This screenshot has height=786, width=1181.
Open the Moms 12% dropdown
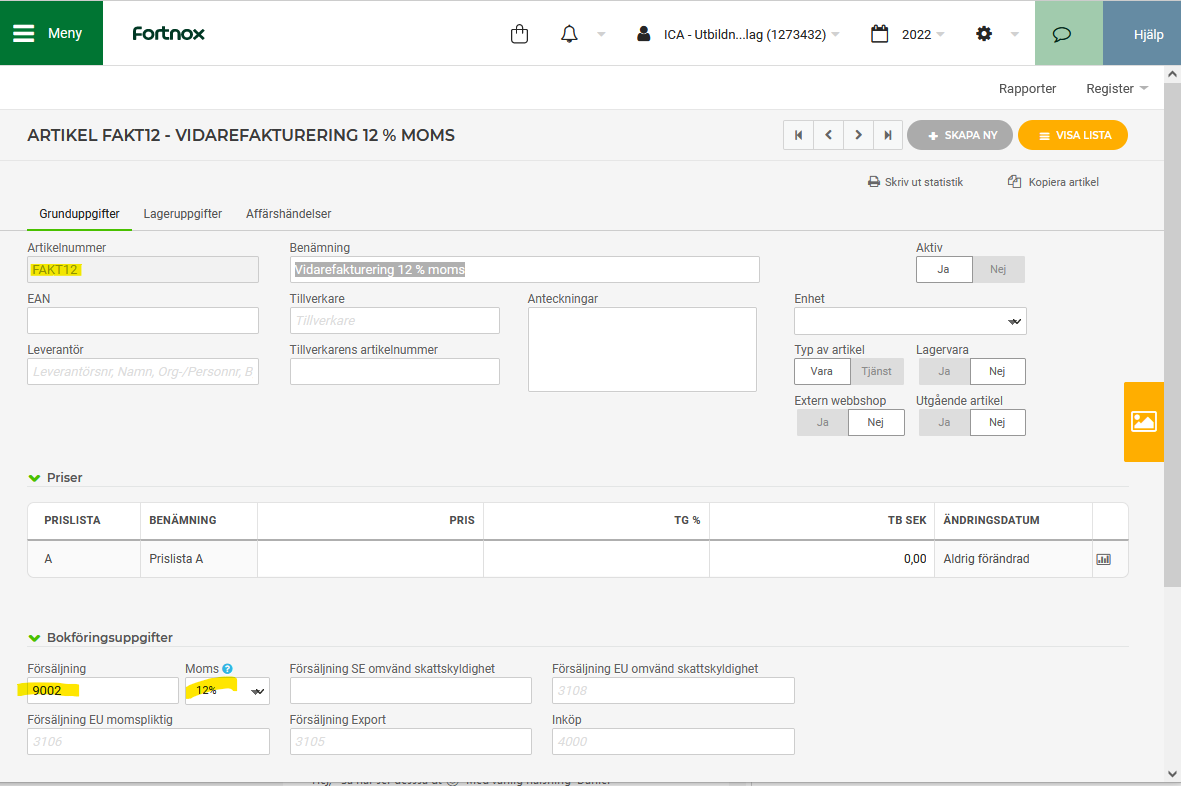[227, 690]
